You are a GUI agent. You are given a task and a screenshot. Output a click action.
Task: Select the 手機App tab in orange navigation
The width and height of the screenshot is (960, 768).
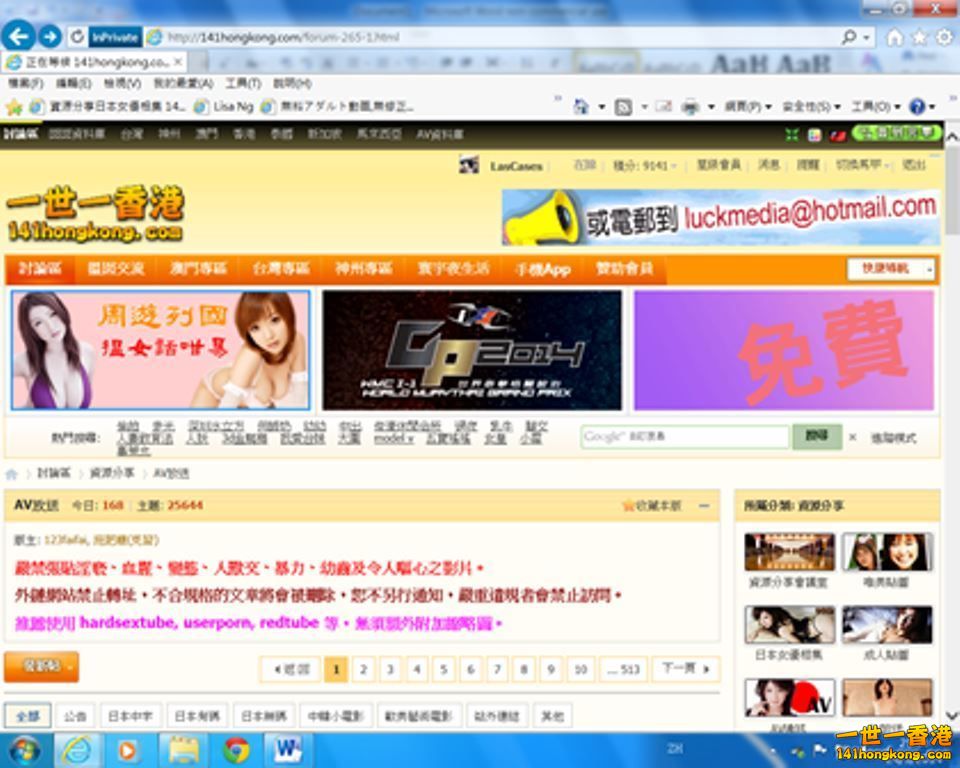542,268
